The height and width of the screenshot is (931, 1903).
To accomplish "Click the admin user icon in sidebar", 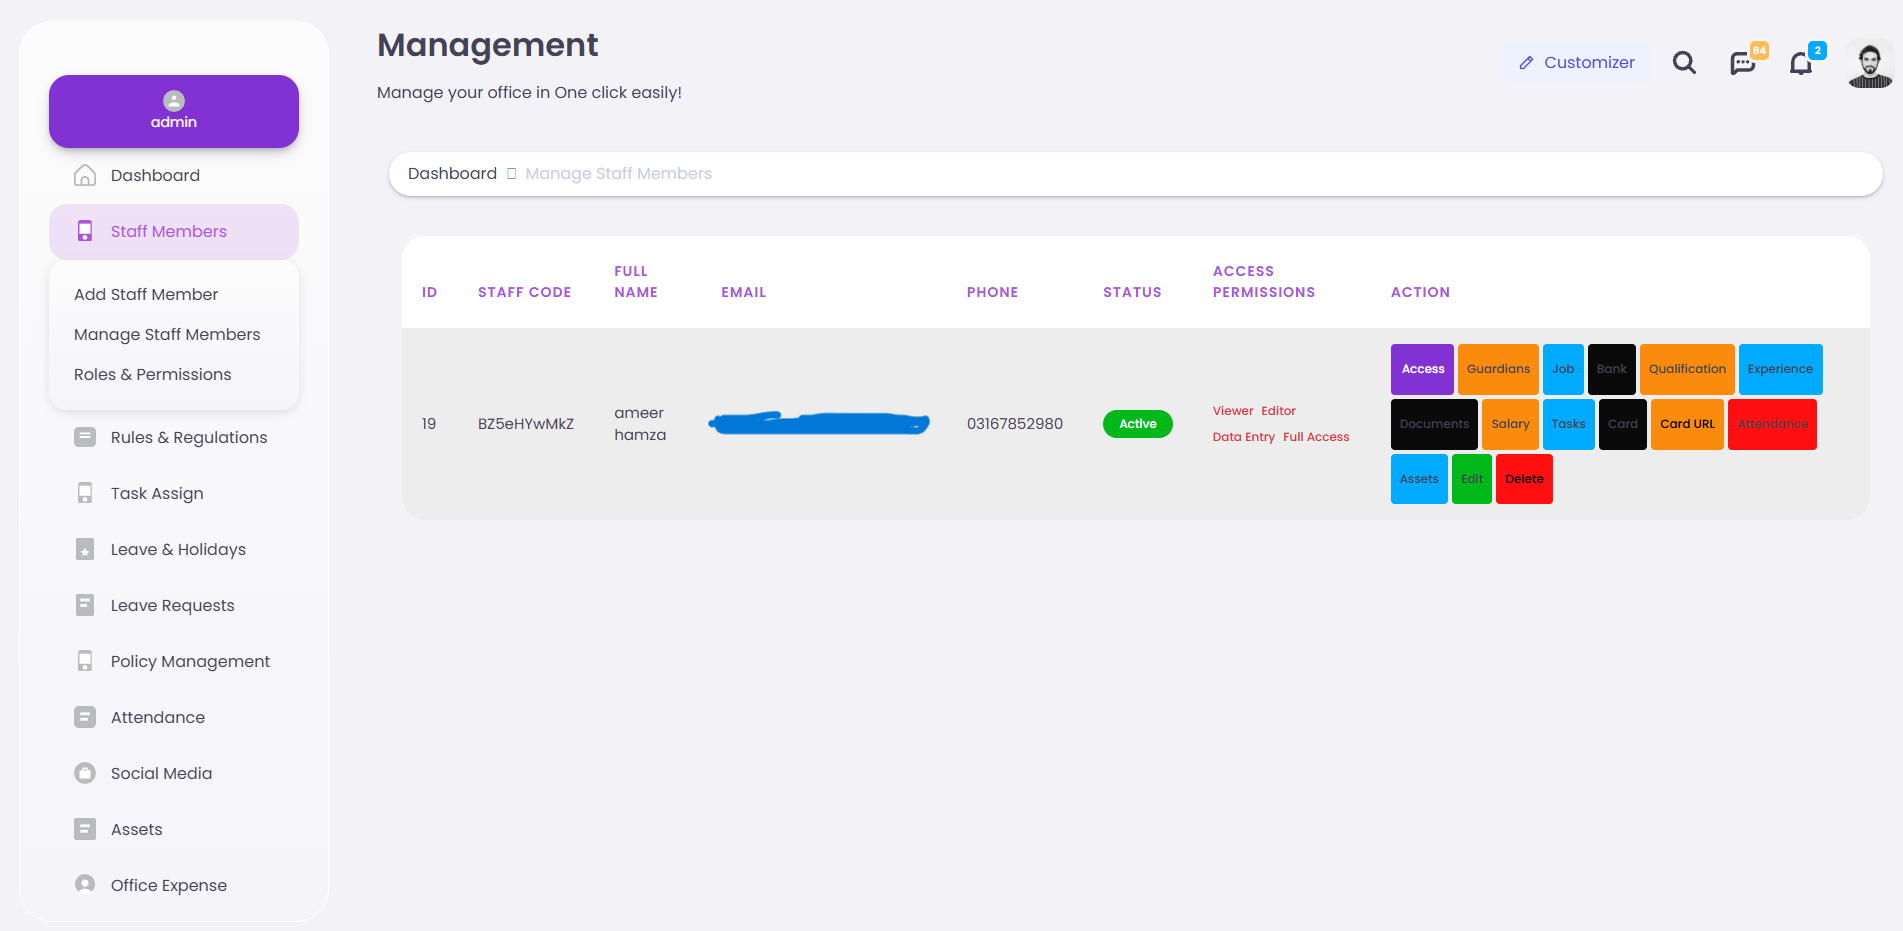I will click(x=174, y=101).
